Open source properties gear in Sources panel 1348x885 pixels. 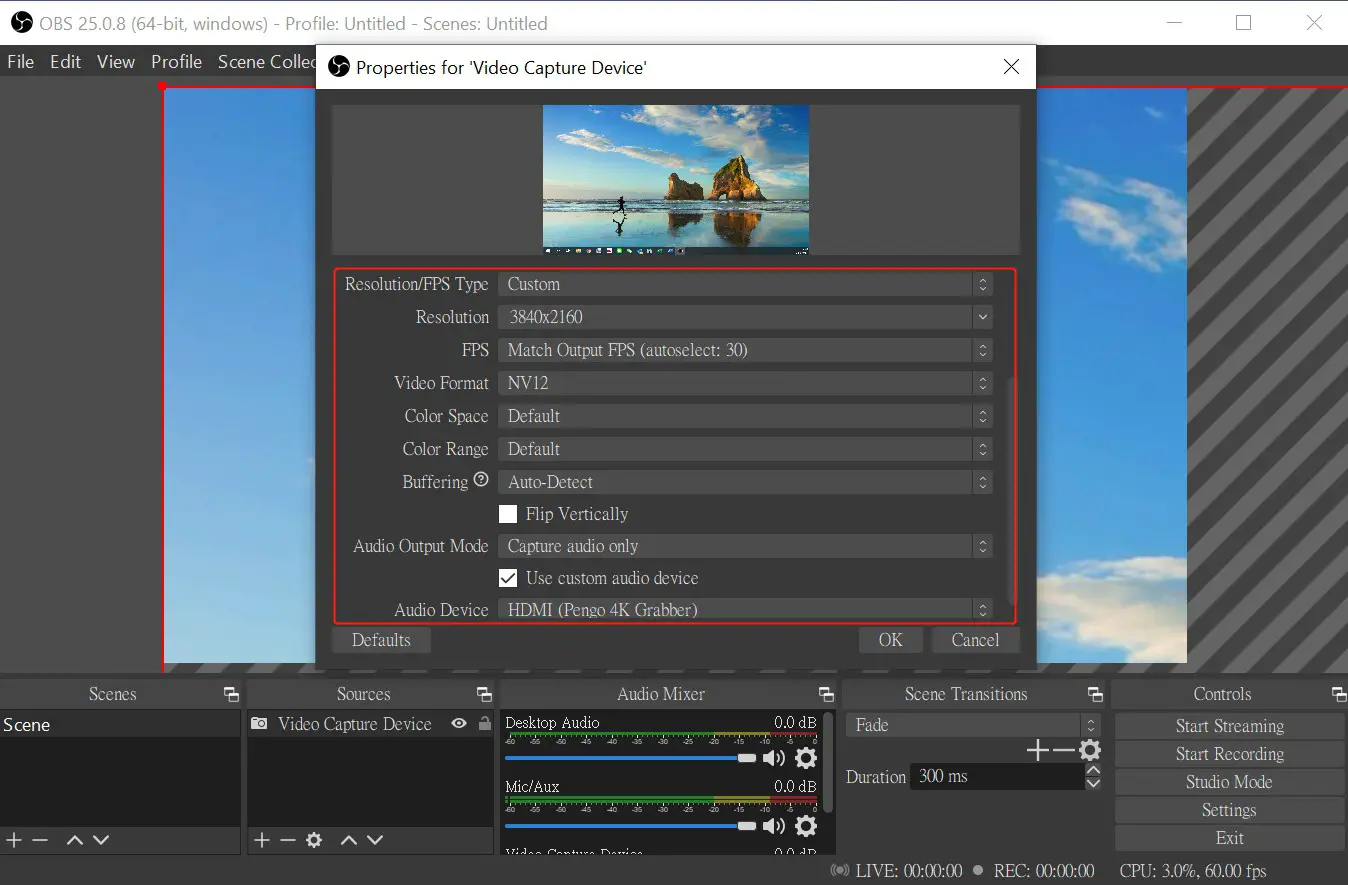click(x=314, y=840)
